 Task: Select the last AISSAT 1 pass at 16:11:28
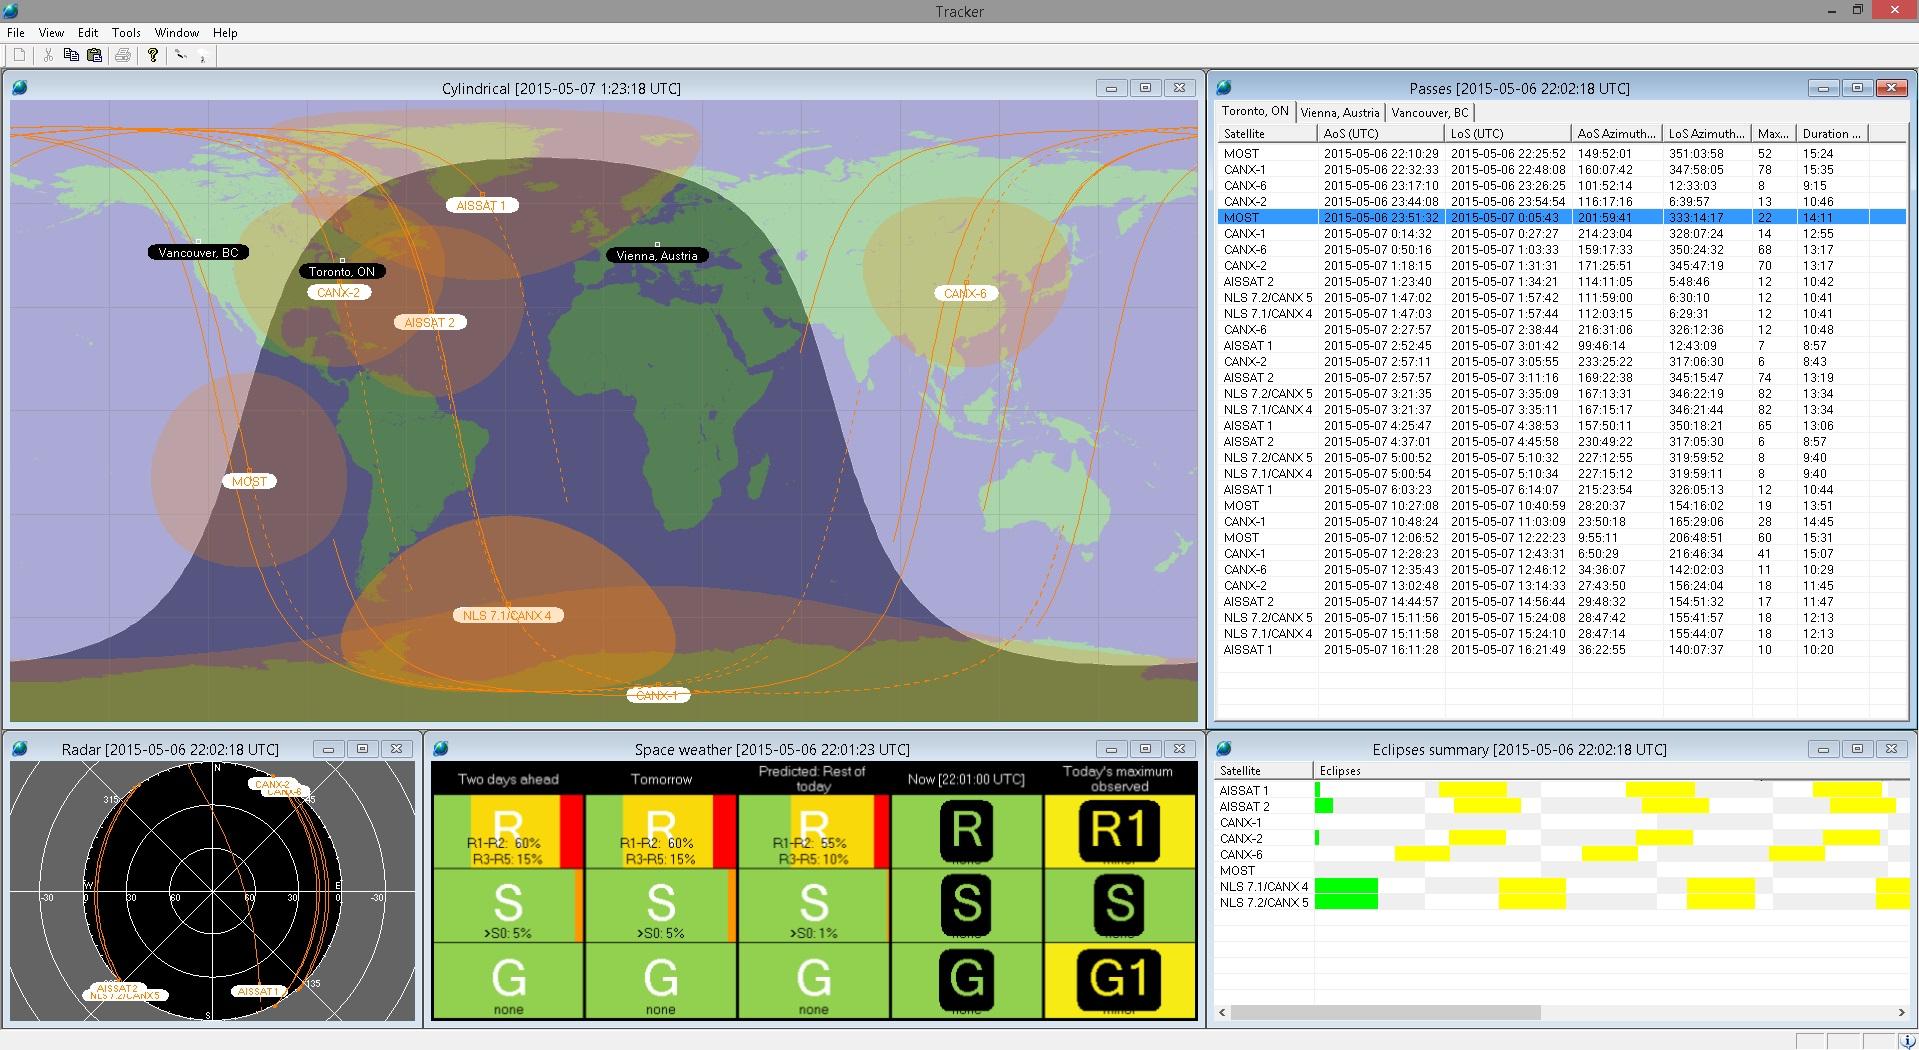click(1561, 649)
